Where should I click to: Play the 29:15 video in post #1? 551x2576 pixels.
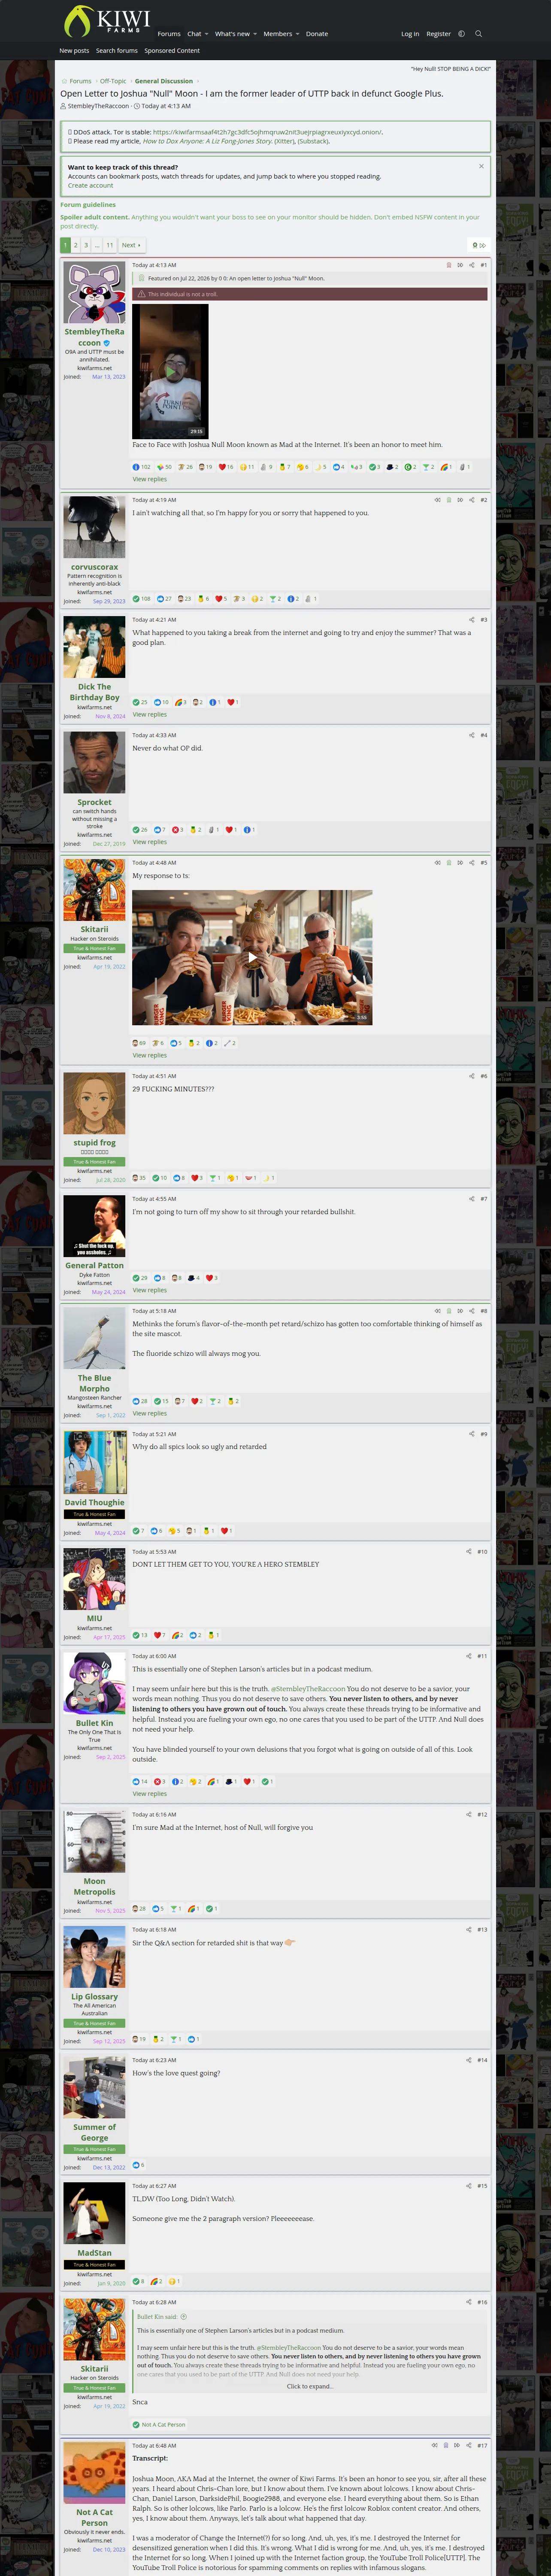pyautogui.click(x=170, y=371)
